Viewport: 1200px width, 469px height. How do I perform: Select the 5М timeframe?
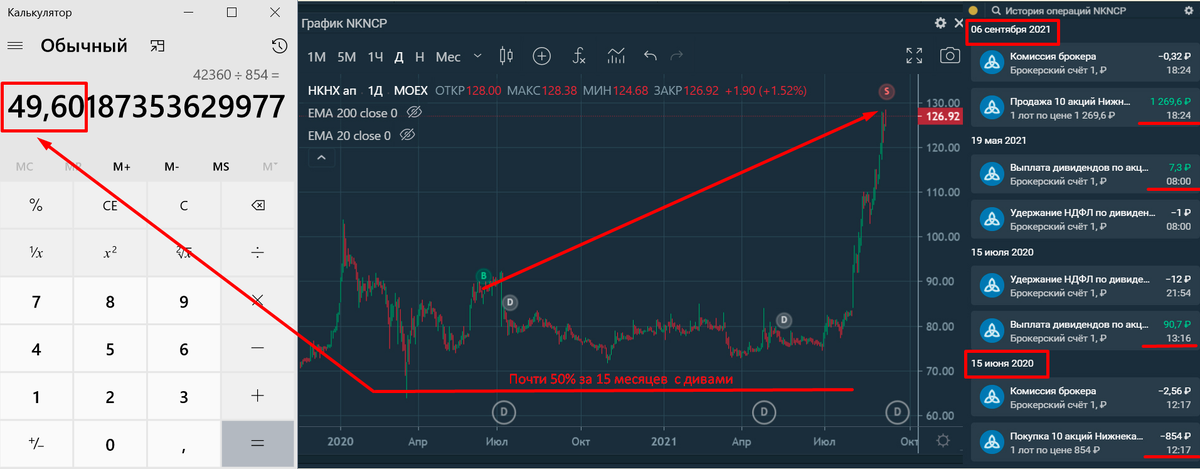(346, 57)
